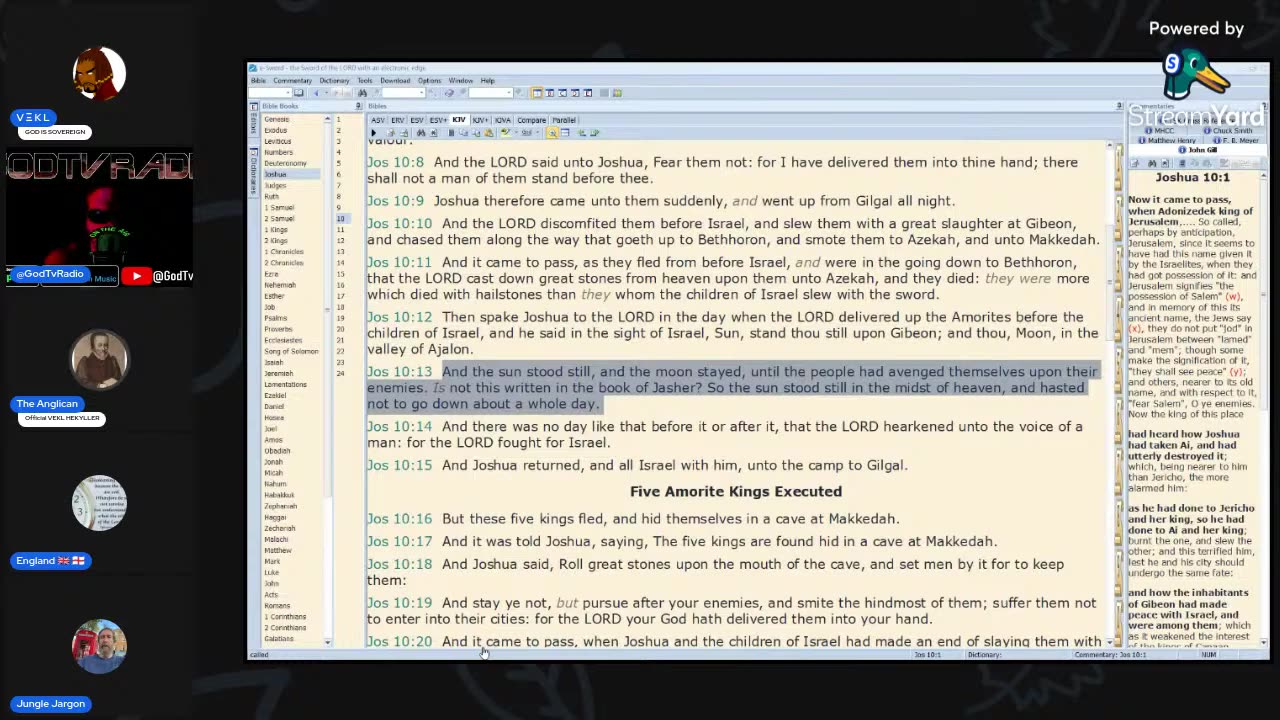Open the back arrow history dropdown

click(326, 93)
